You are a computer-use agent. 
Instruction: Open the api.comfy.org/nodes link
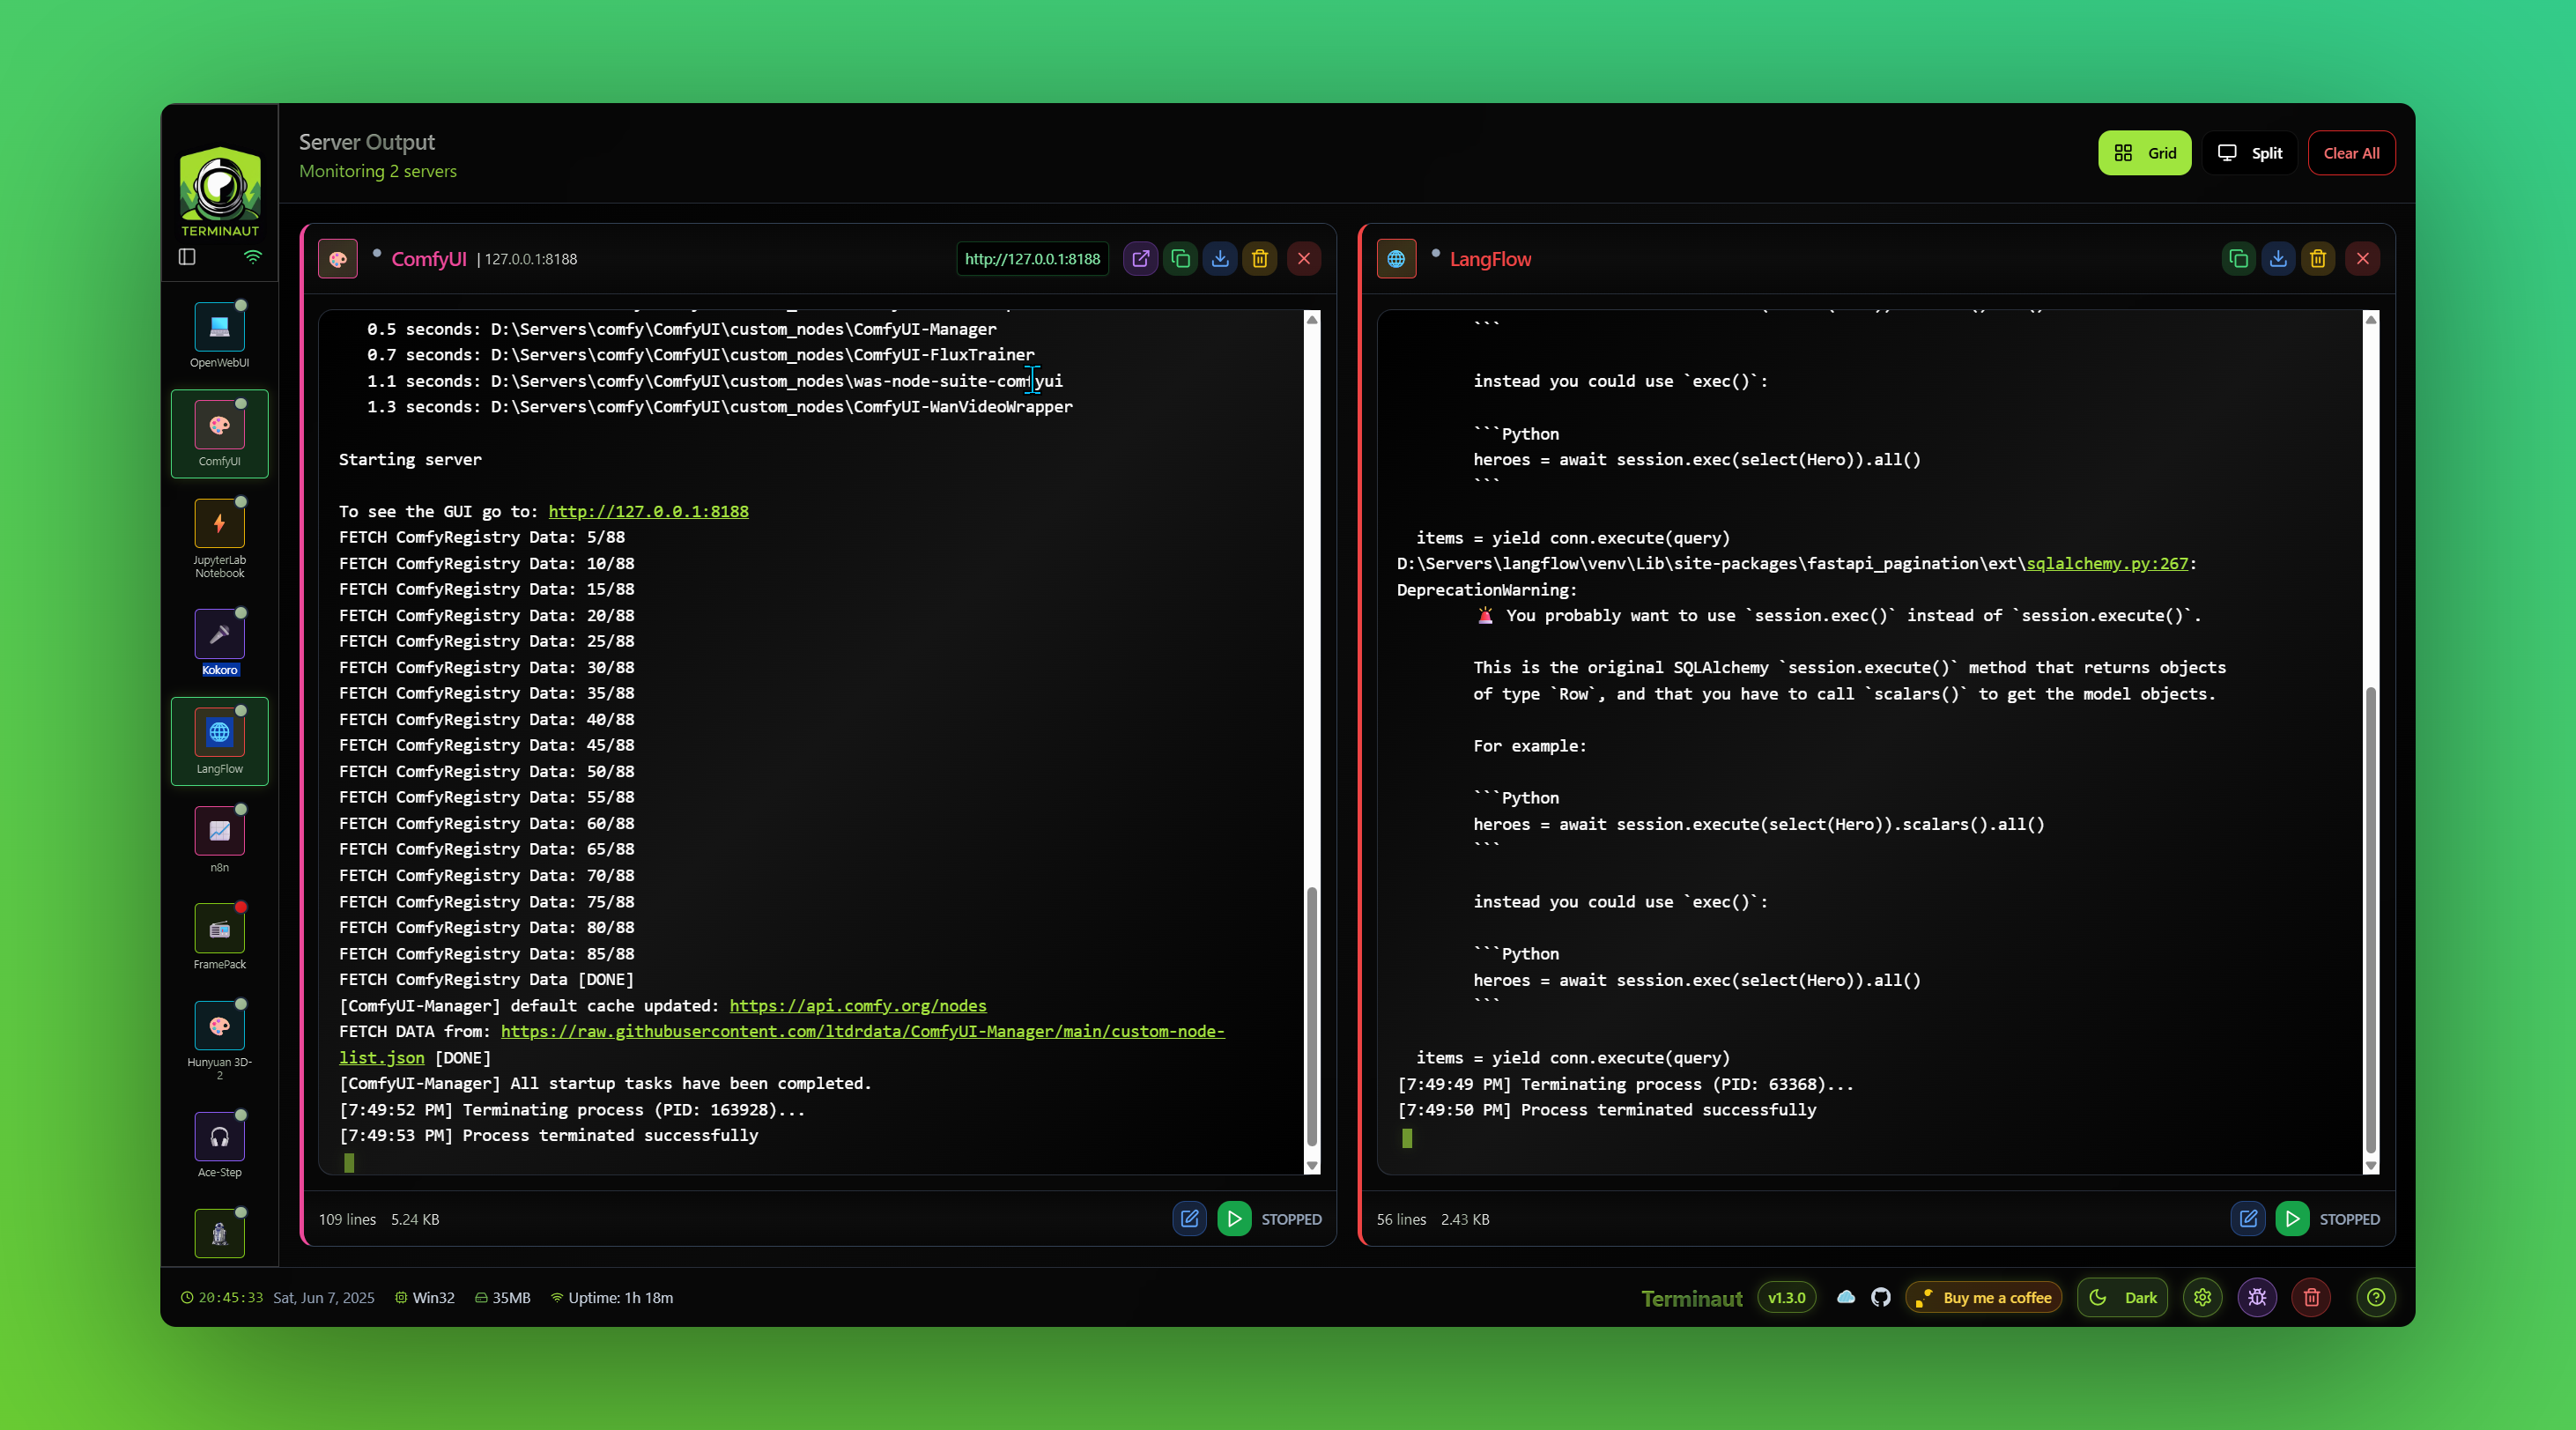(857, 1005)
